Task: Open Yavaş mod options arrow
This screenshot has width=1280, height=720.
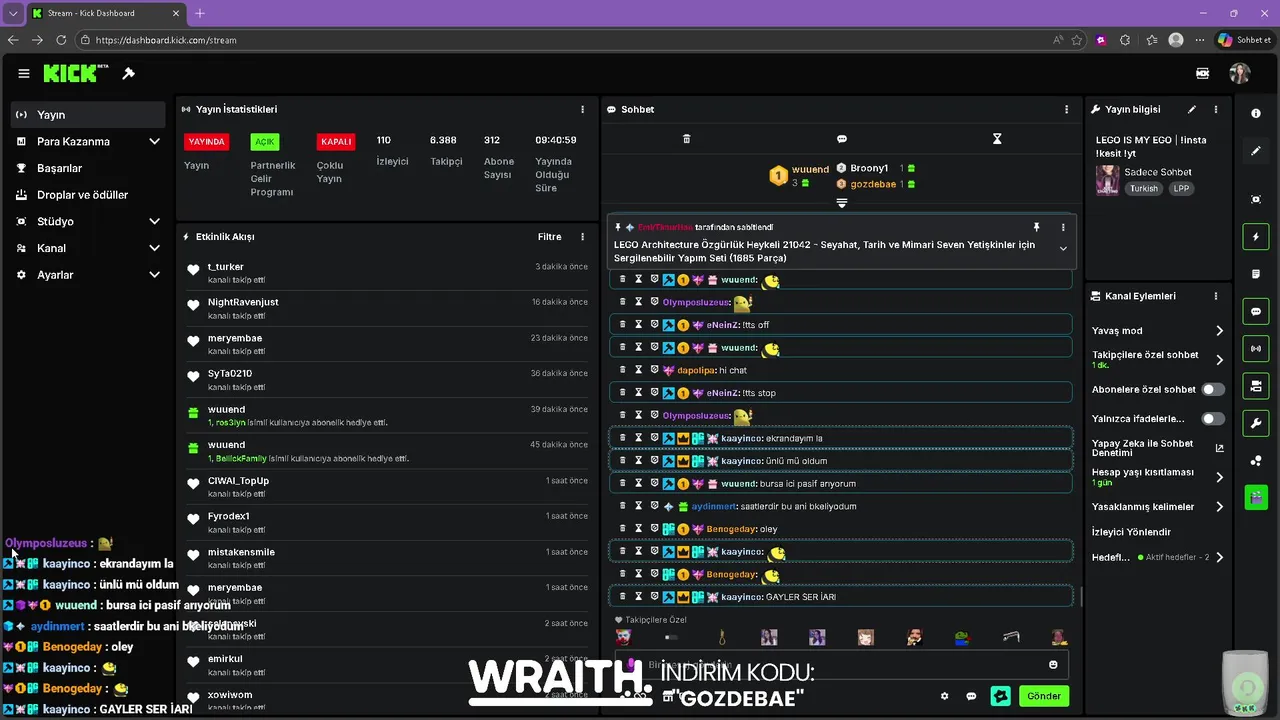Action: [1219, 331]
